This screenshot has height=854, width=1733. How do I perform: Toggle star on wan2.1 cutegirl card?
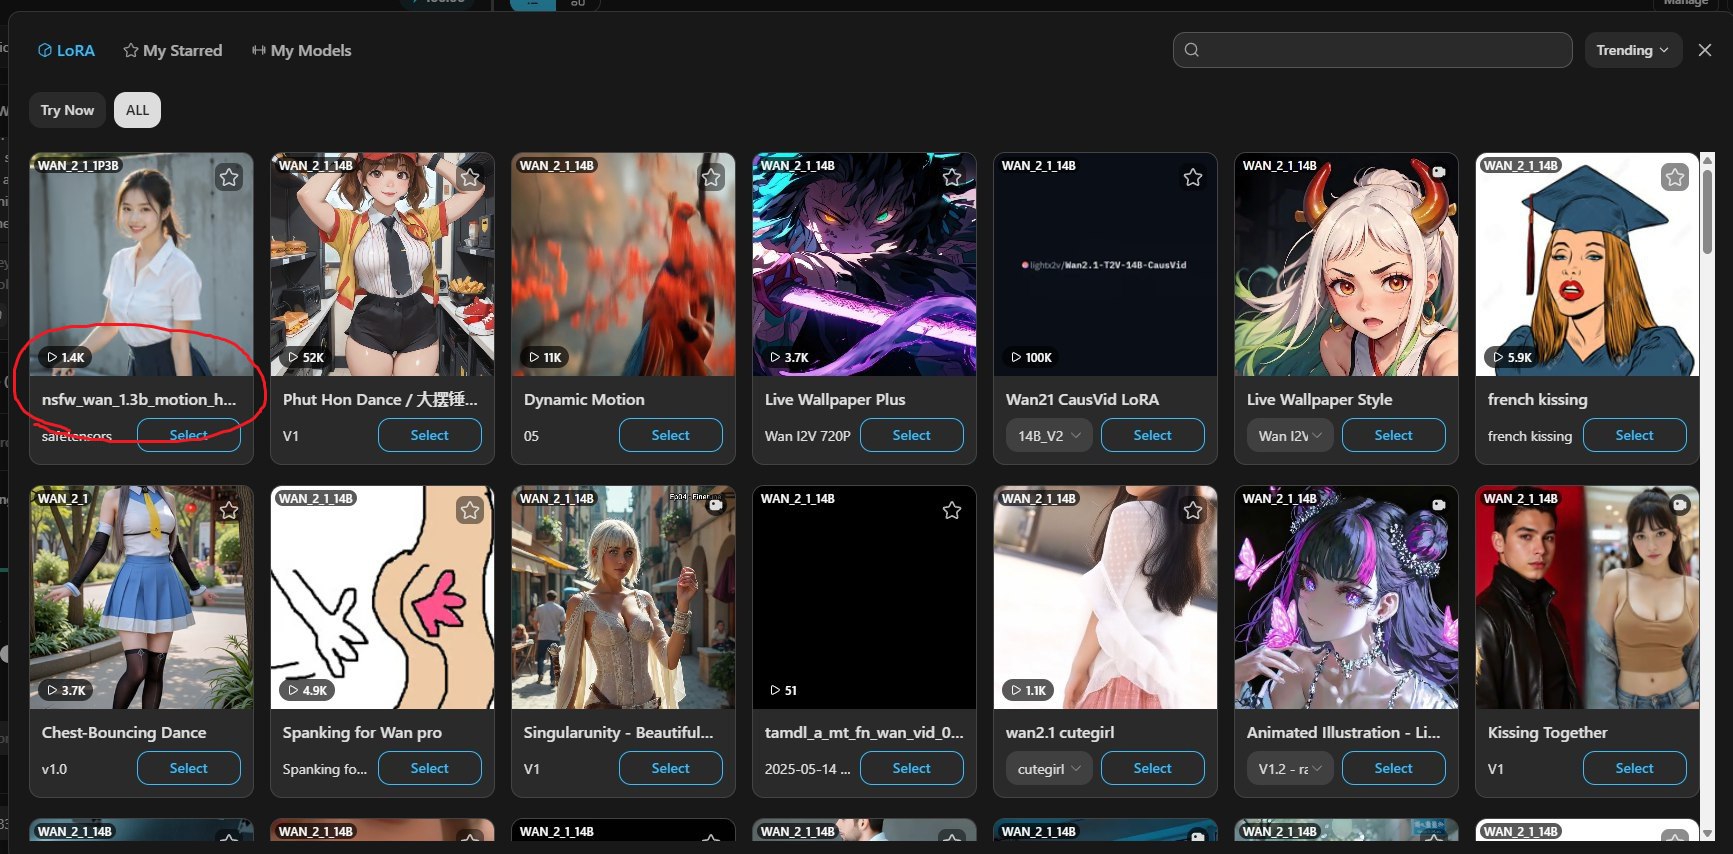1193,511
